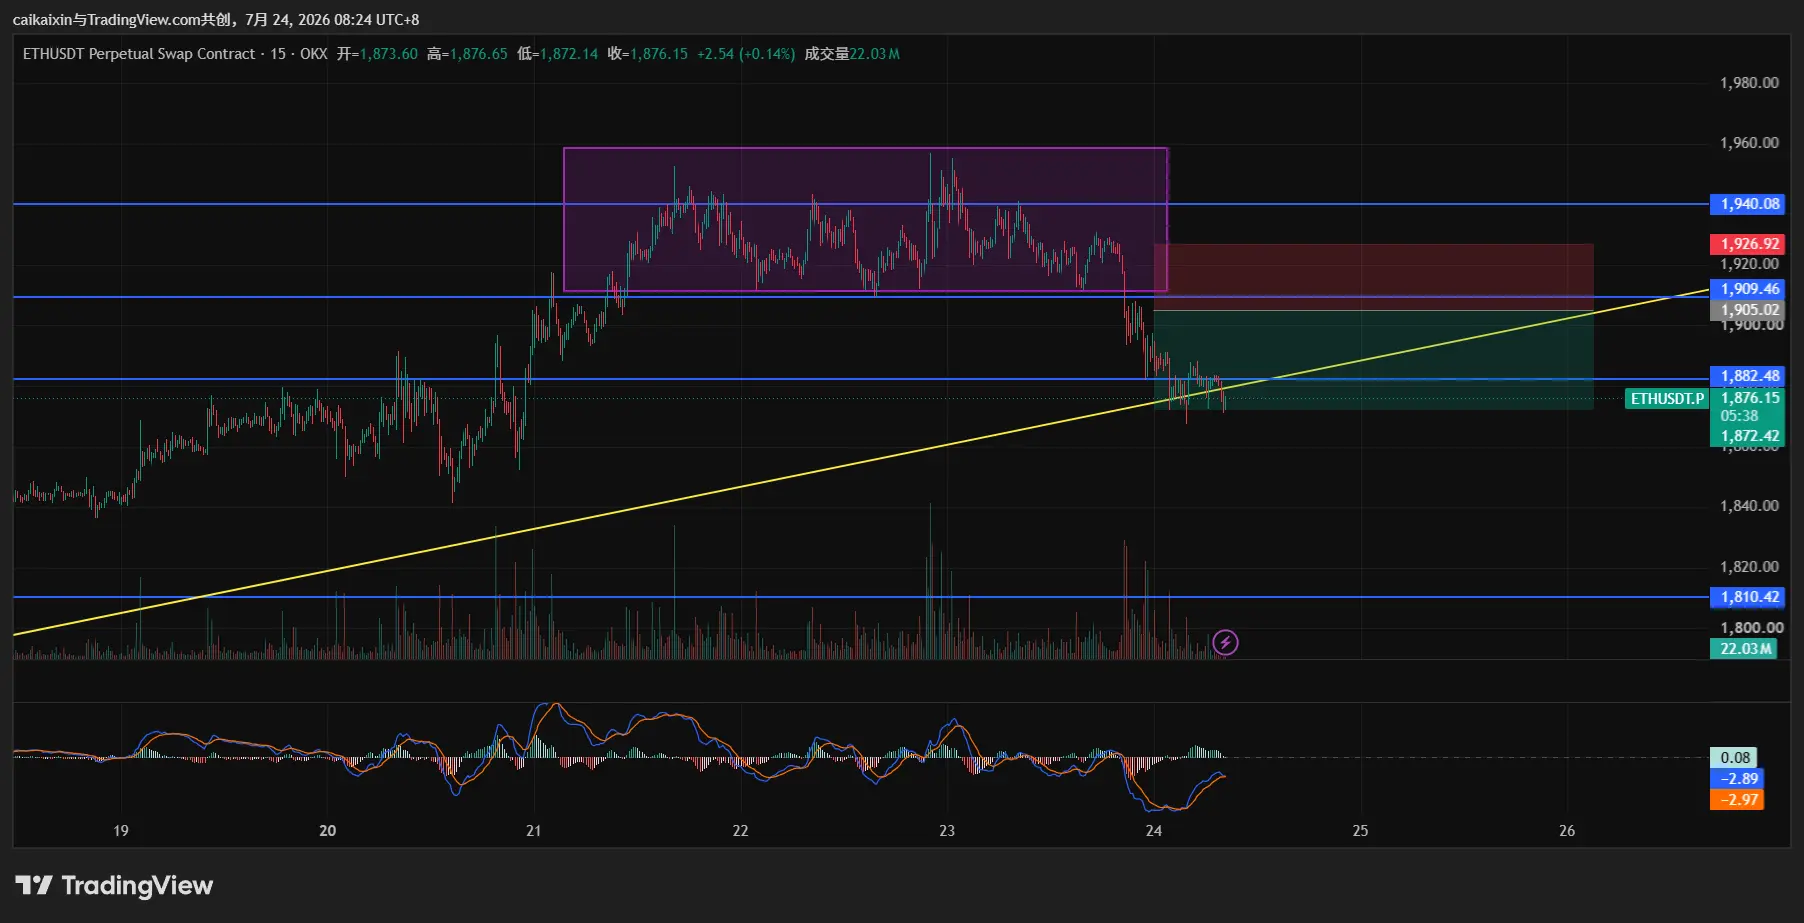The image size is (1804, 923).
Task: Click the red 1,926.92 stop price label
Action: click(1749, 244)
